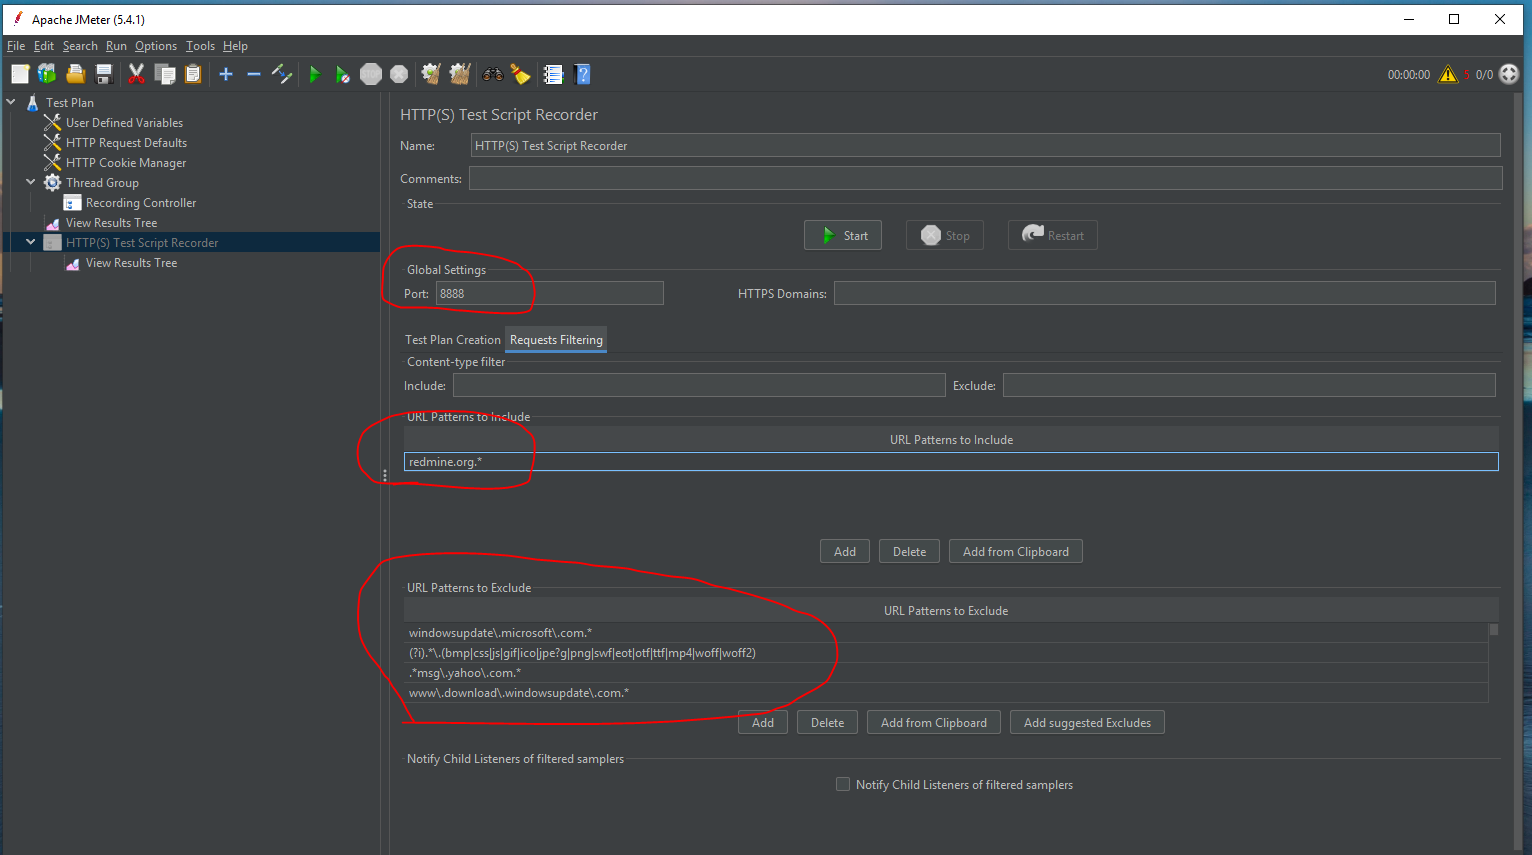Click the Paste clipboard icon
This screenshot has height=855, width=1532.
pyautogui.click(x=193, y=74)
